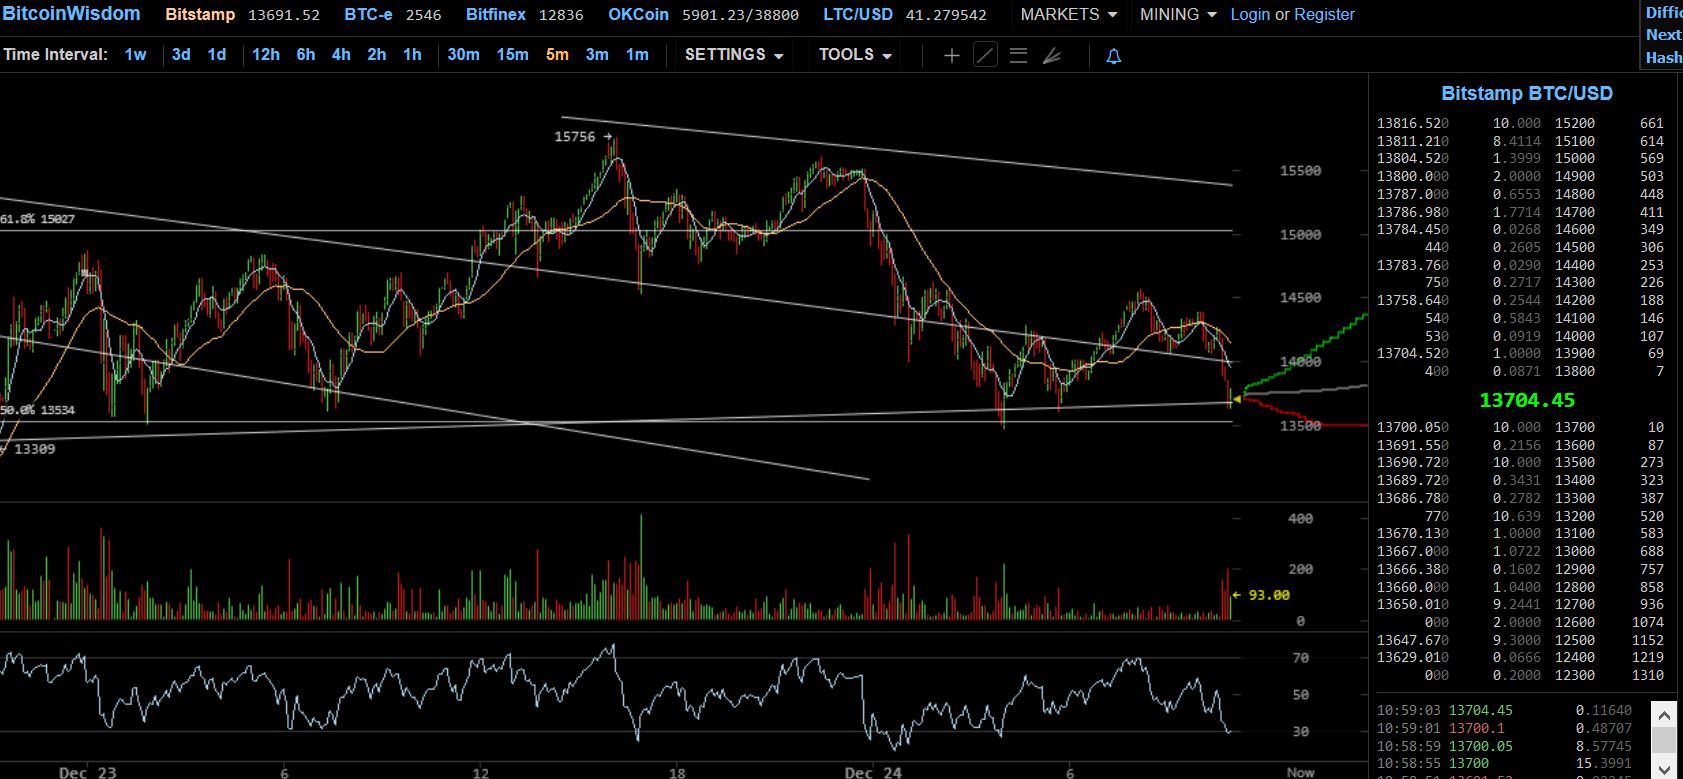The width and height of the screenshot is (1683, 779).
Task: Switch chart to 12h interval
Action: [266, 55]
